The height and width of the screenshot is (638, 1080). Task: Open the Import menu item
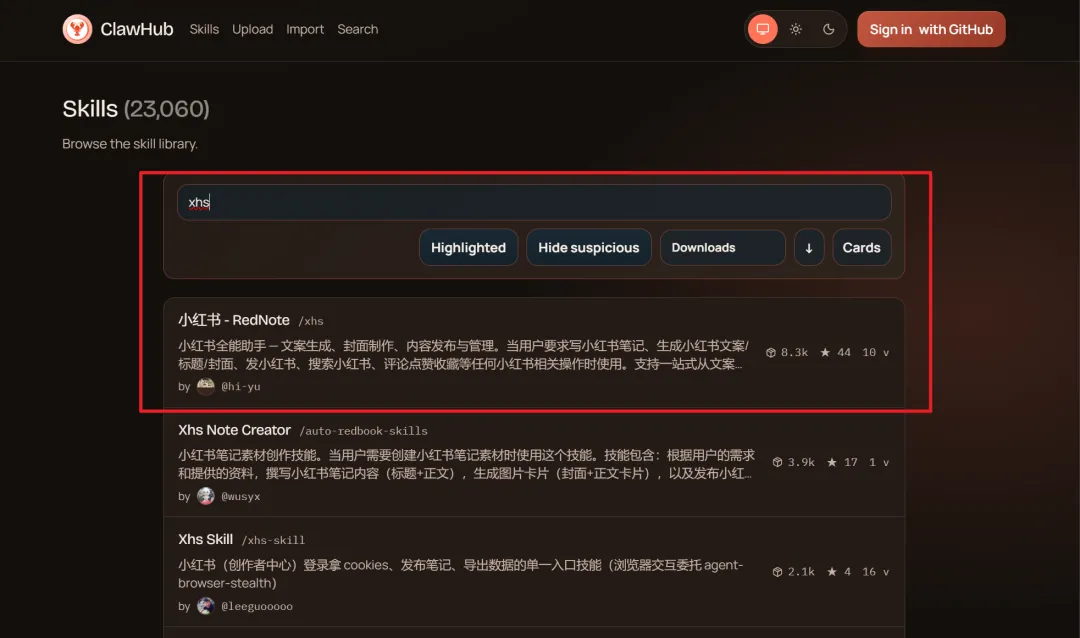pyautogui.click(x=304, y=29)
